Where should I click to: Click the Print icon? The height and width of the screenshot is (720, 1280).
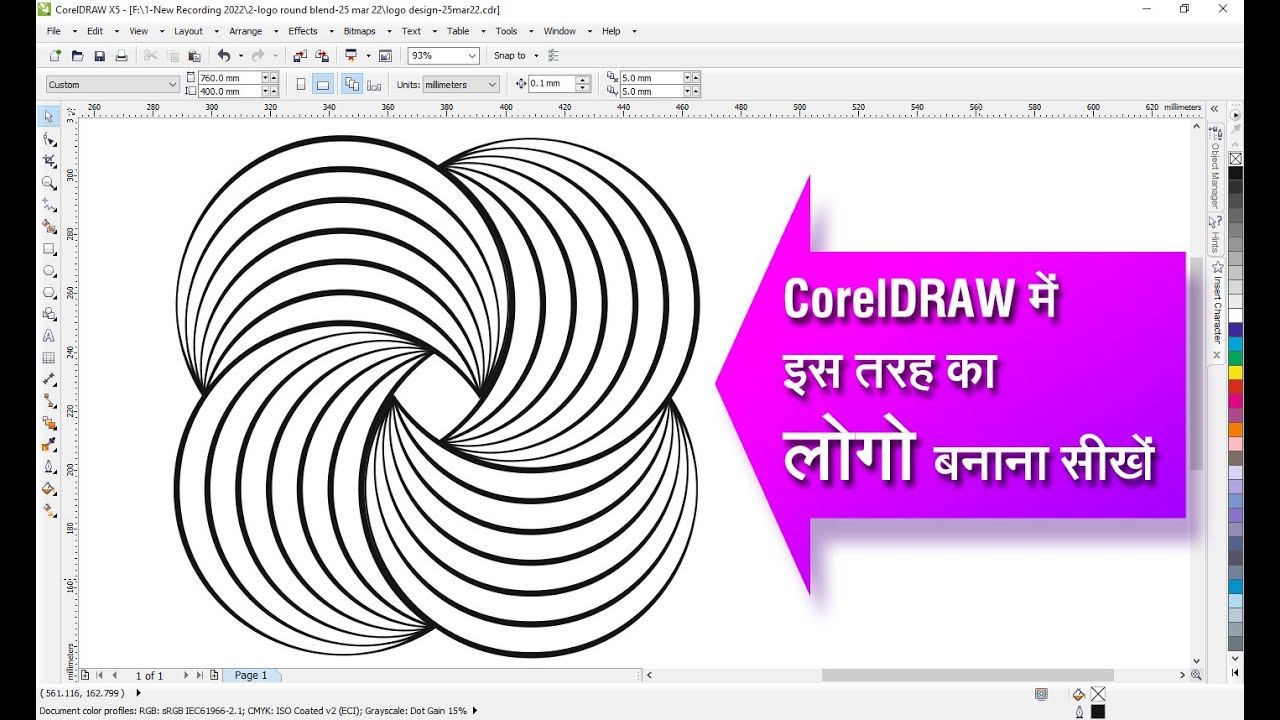tap(121, 56)
